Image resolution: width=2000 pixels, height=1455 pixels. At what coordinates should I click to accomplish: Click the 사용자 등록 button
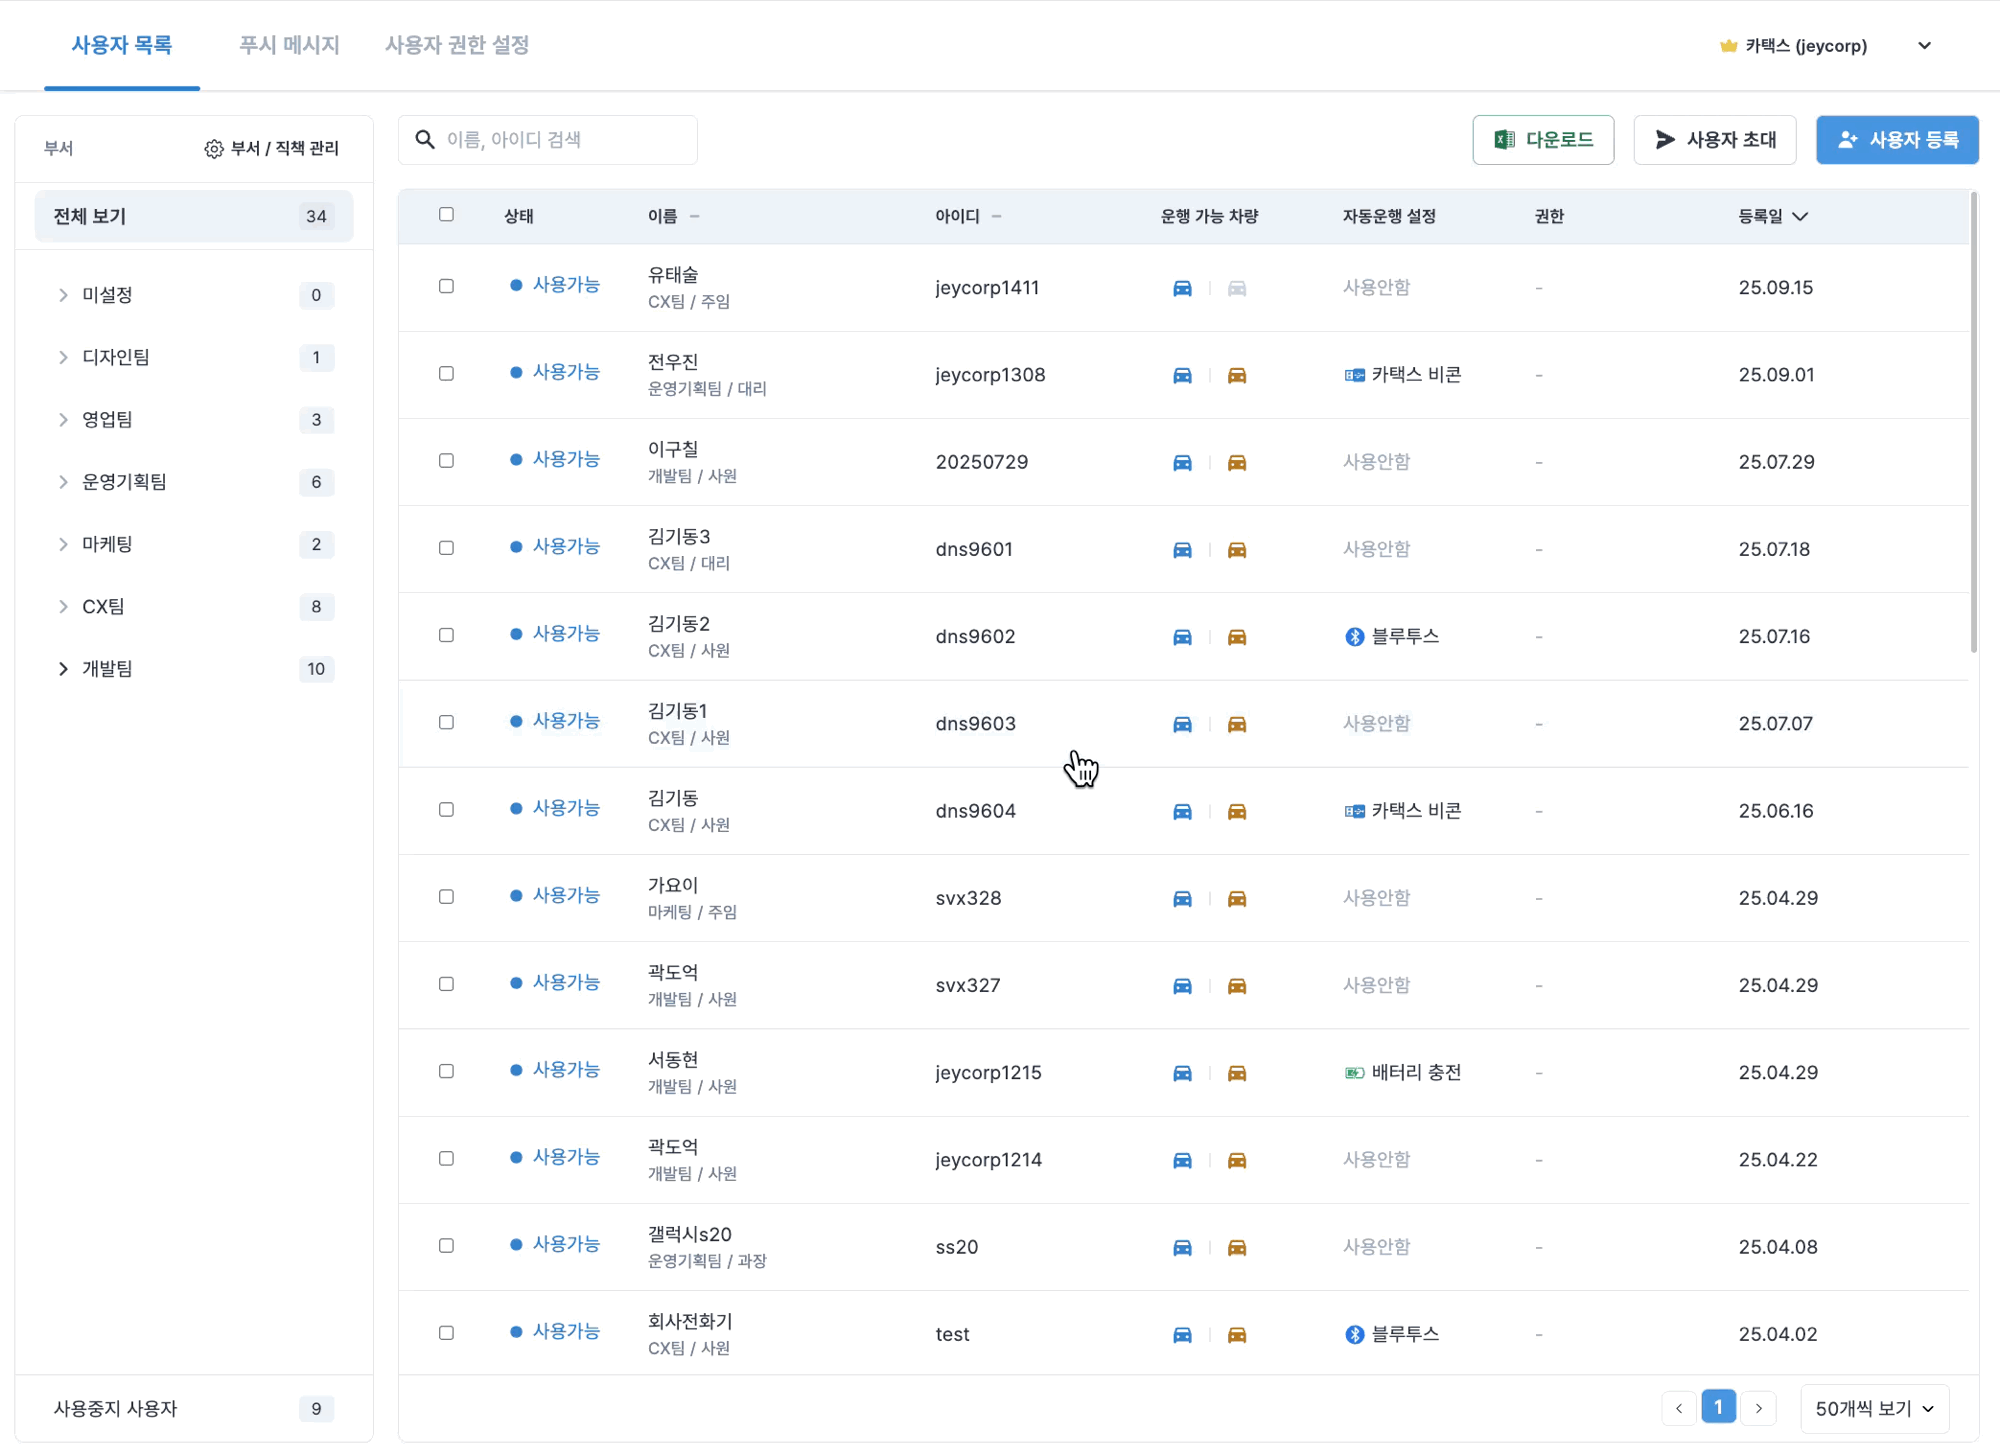[1897, 140]
